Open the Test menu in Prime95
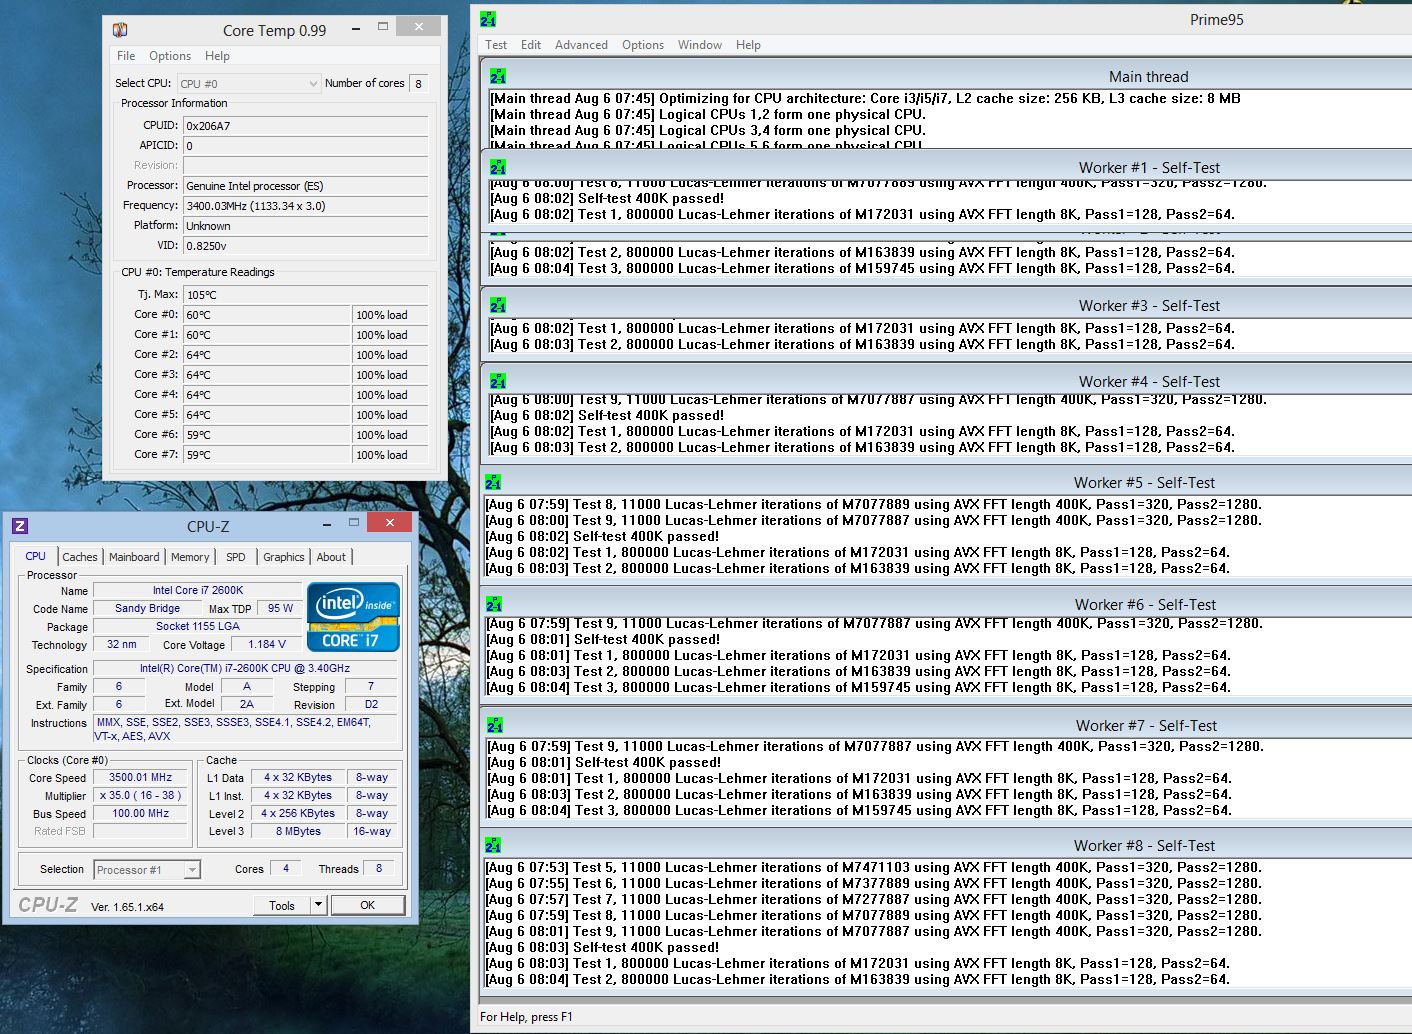The image size is (1412, 1034). (496, 45)
